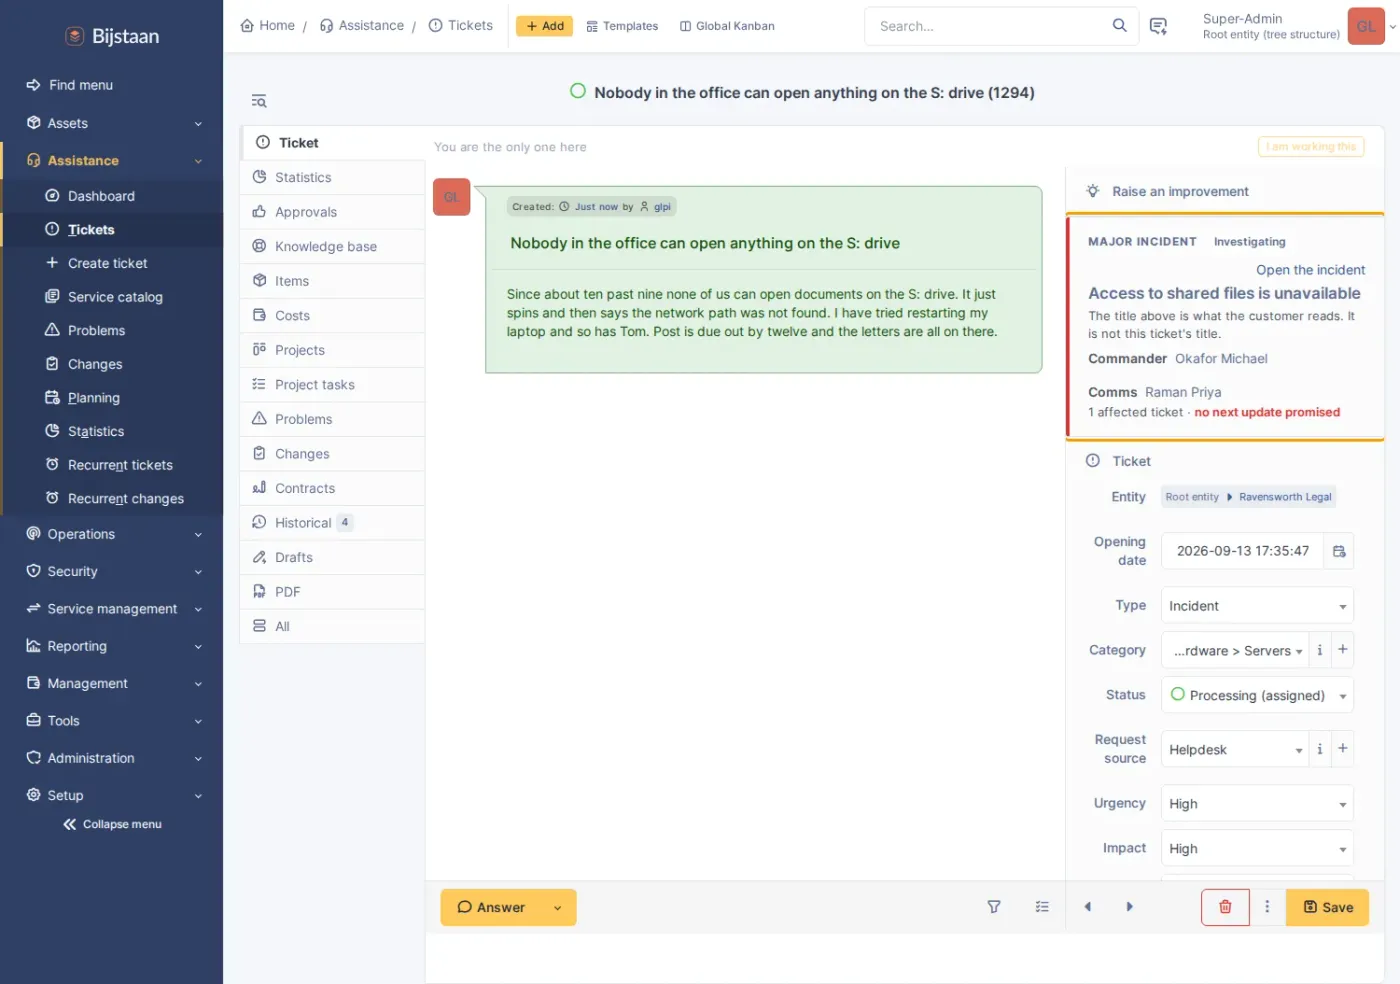The image size is (1400, 984).
Task: Go to previous ticket arrow
Action: [x=1088, y=907]
